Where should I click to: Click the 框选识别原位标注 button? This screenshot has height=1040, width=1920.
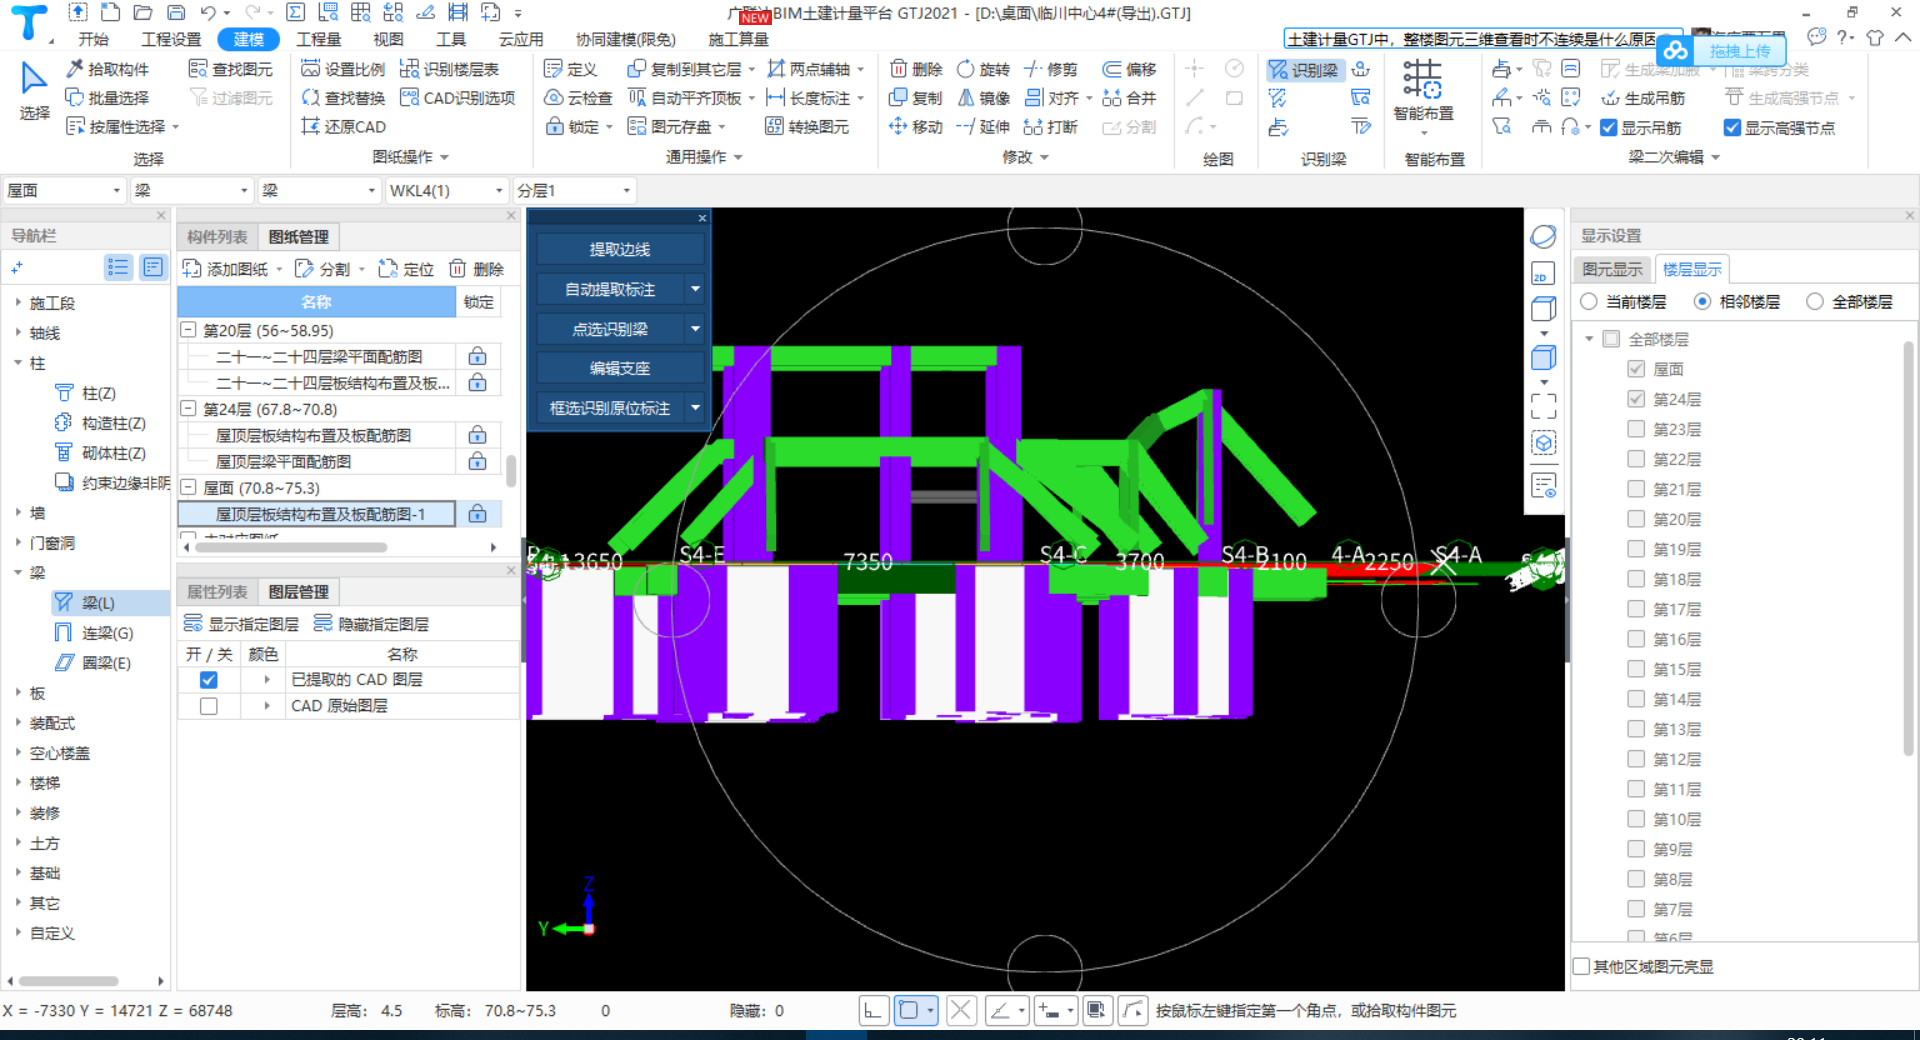[x=610, y=408]
